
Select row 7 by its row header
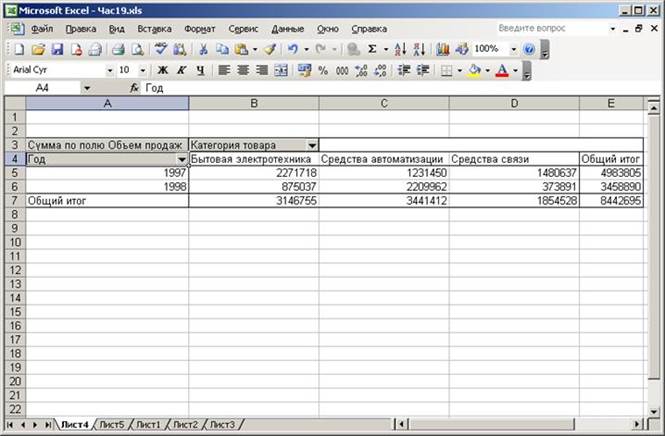[15, 201]
